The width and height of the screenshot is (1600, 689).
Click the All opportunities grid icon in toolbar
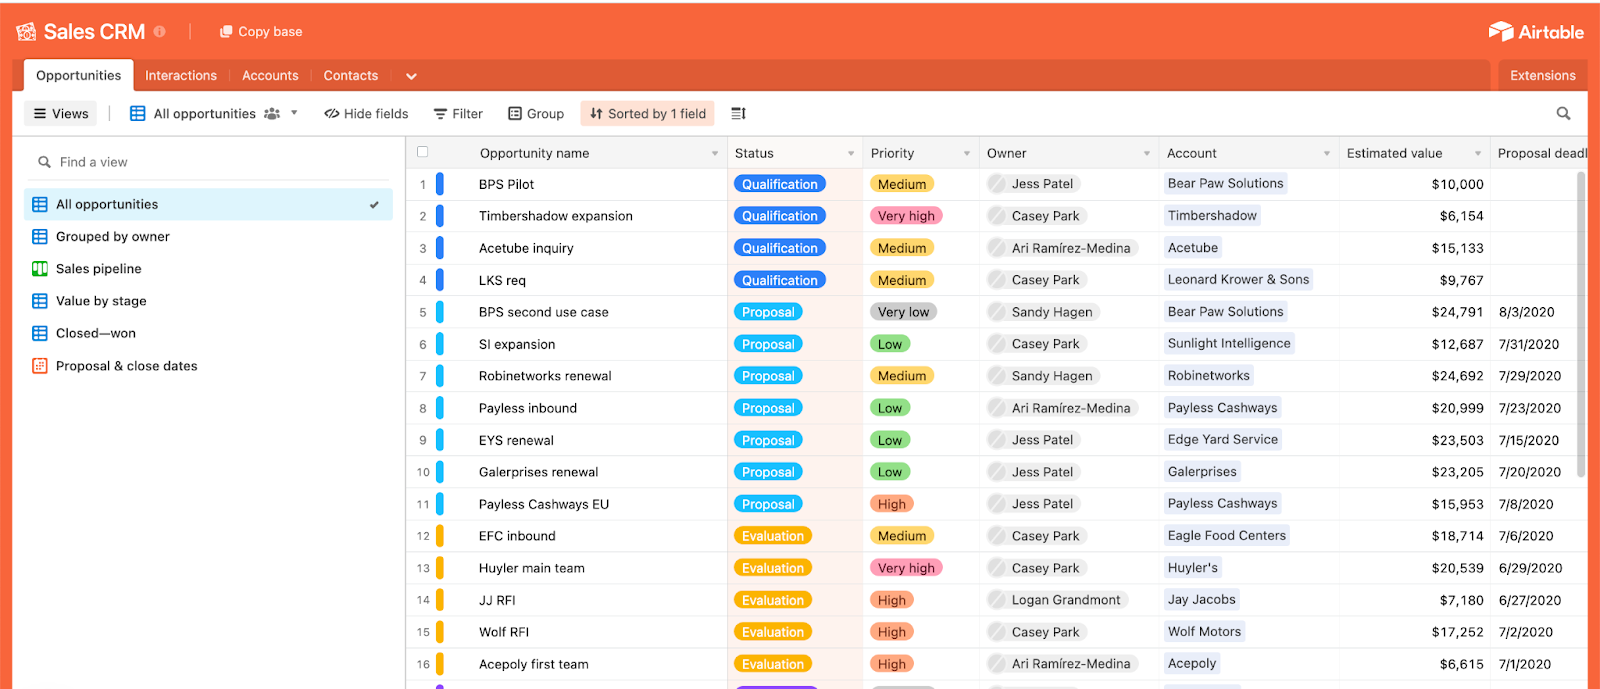coord(138,113)
